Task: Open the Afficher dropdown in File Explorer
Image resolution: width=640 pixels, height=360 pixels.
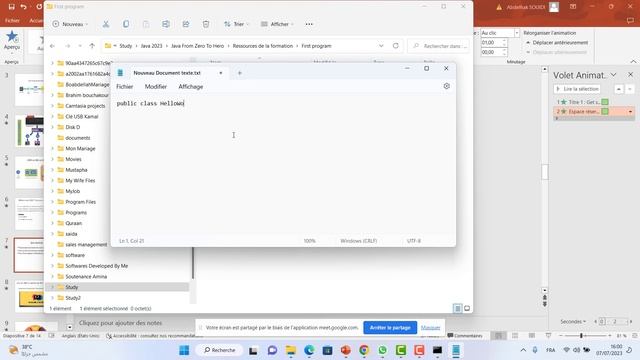Action: pos(277,24)
